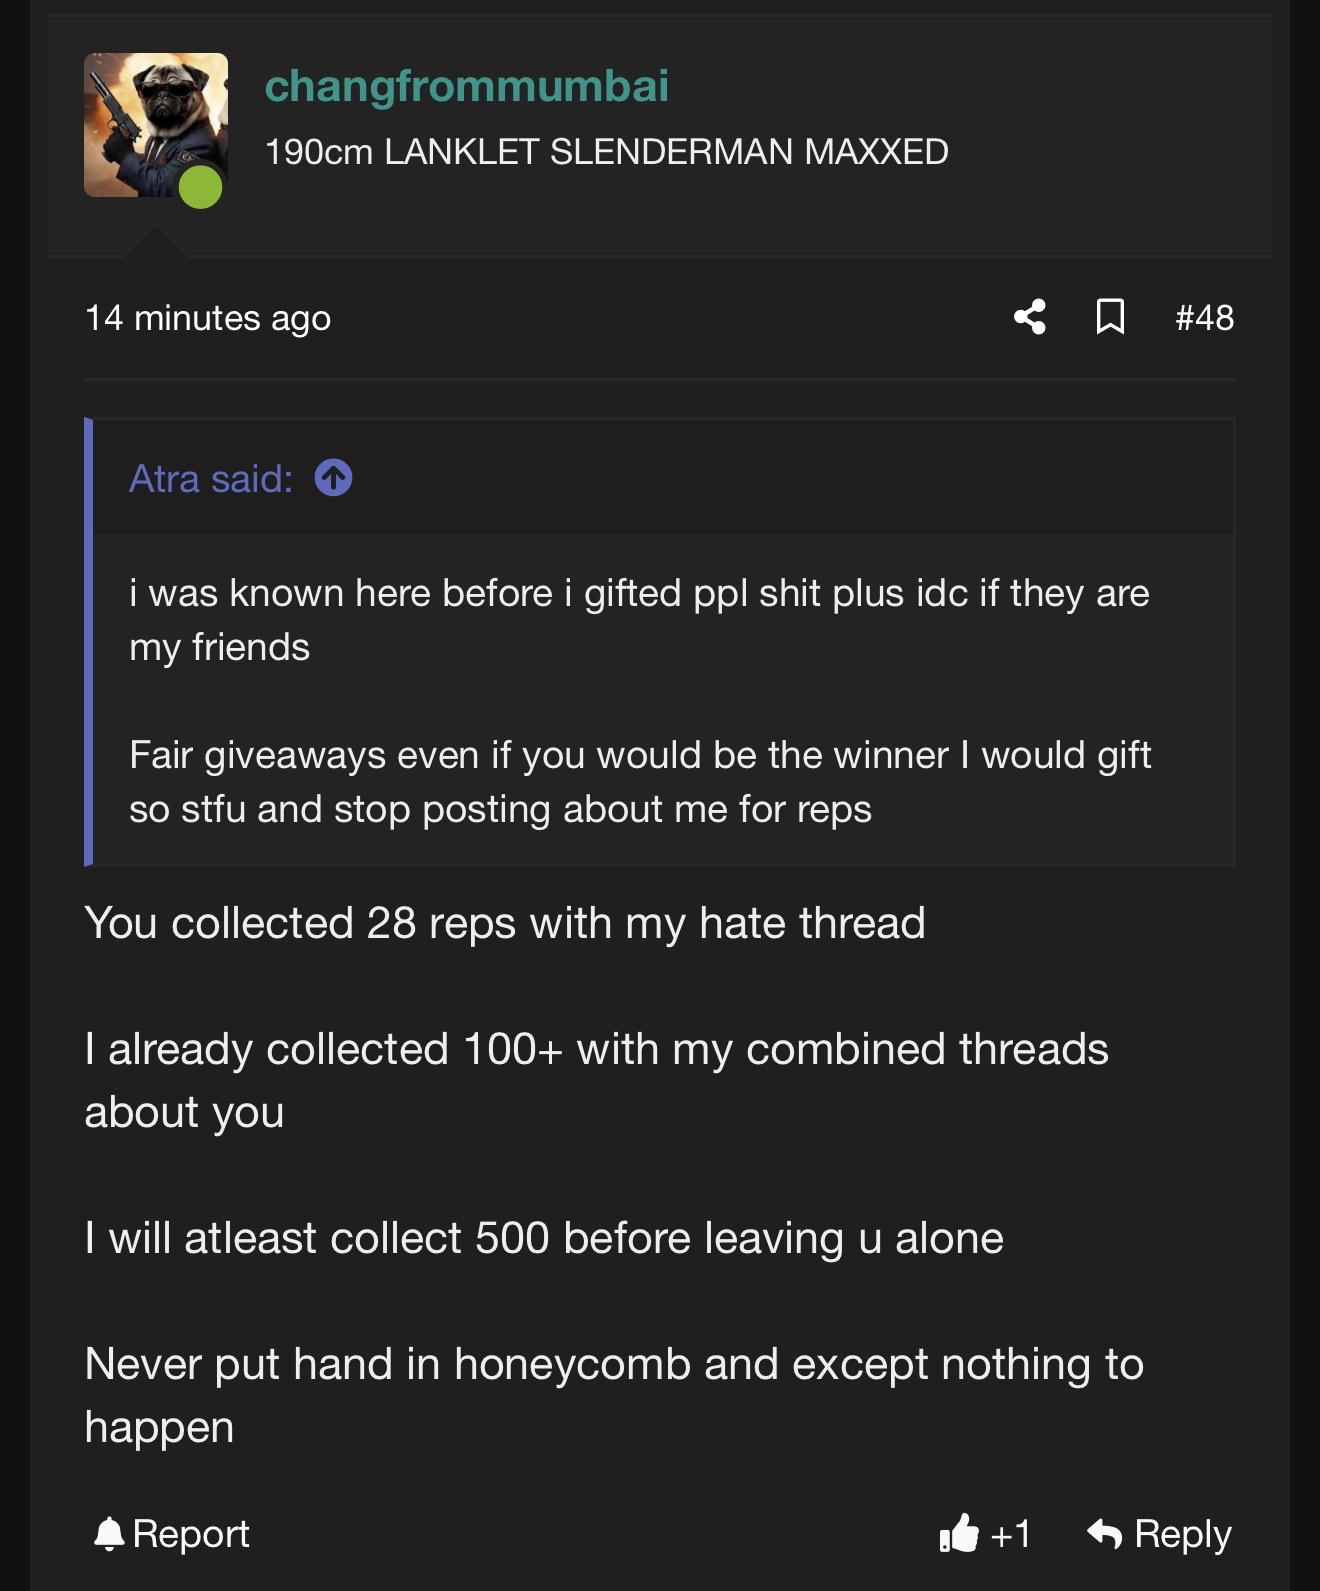Click the user title LANKLET SLENDERMAN MAXXED
Viewport: 1320px width, 1591px height.
[x=606, y=152]
